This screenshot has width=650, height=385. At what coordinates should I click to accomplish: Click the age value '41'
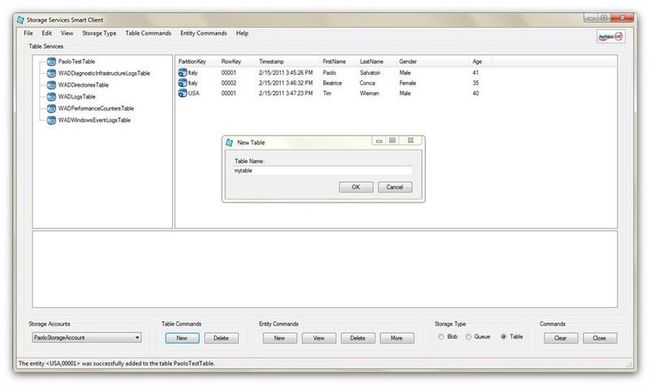[475, 73]
